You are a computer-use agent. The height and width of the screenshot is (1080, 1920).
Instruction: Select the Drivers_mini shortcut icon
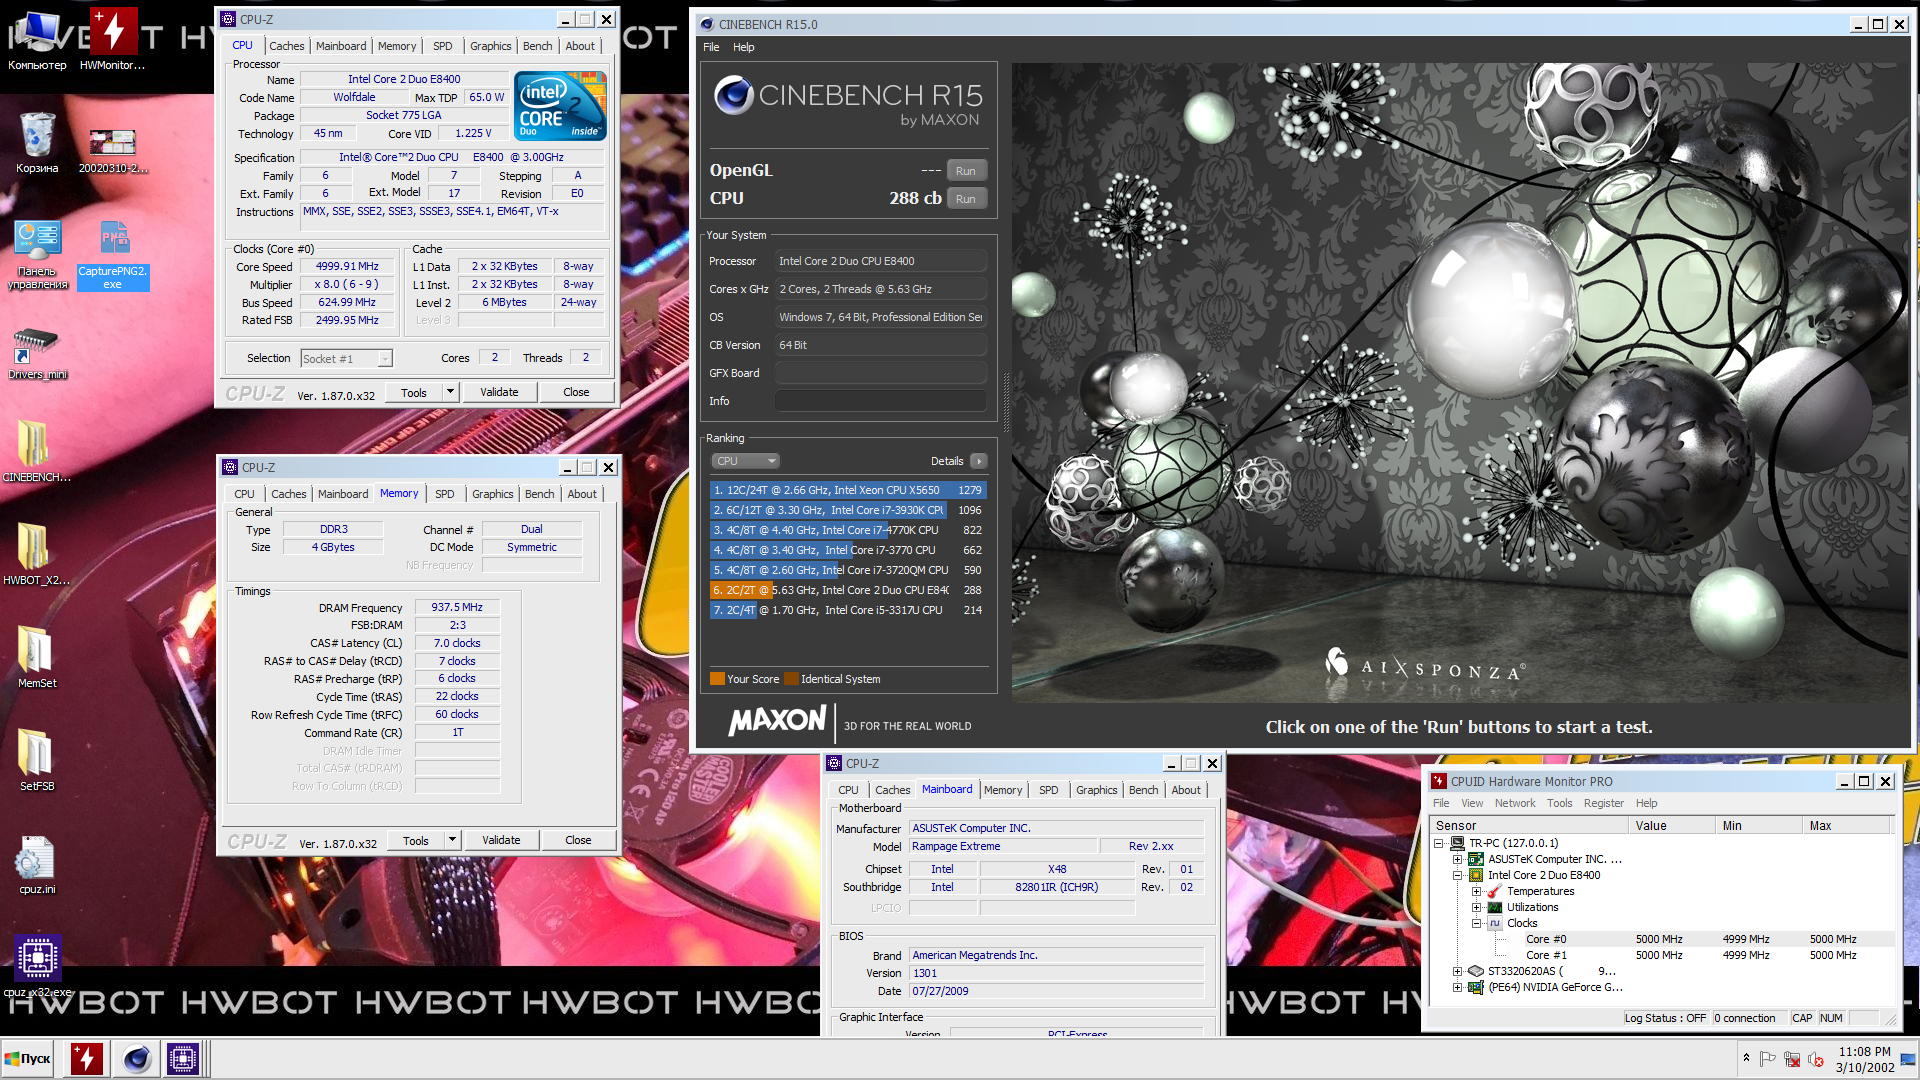pos(37,353)
